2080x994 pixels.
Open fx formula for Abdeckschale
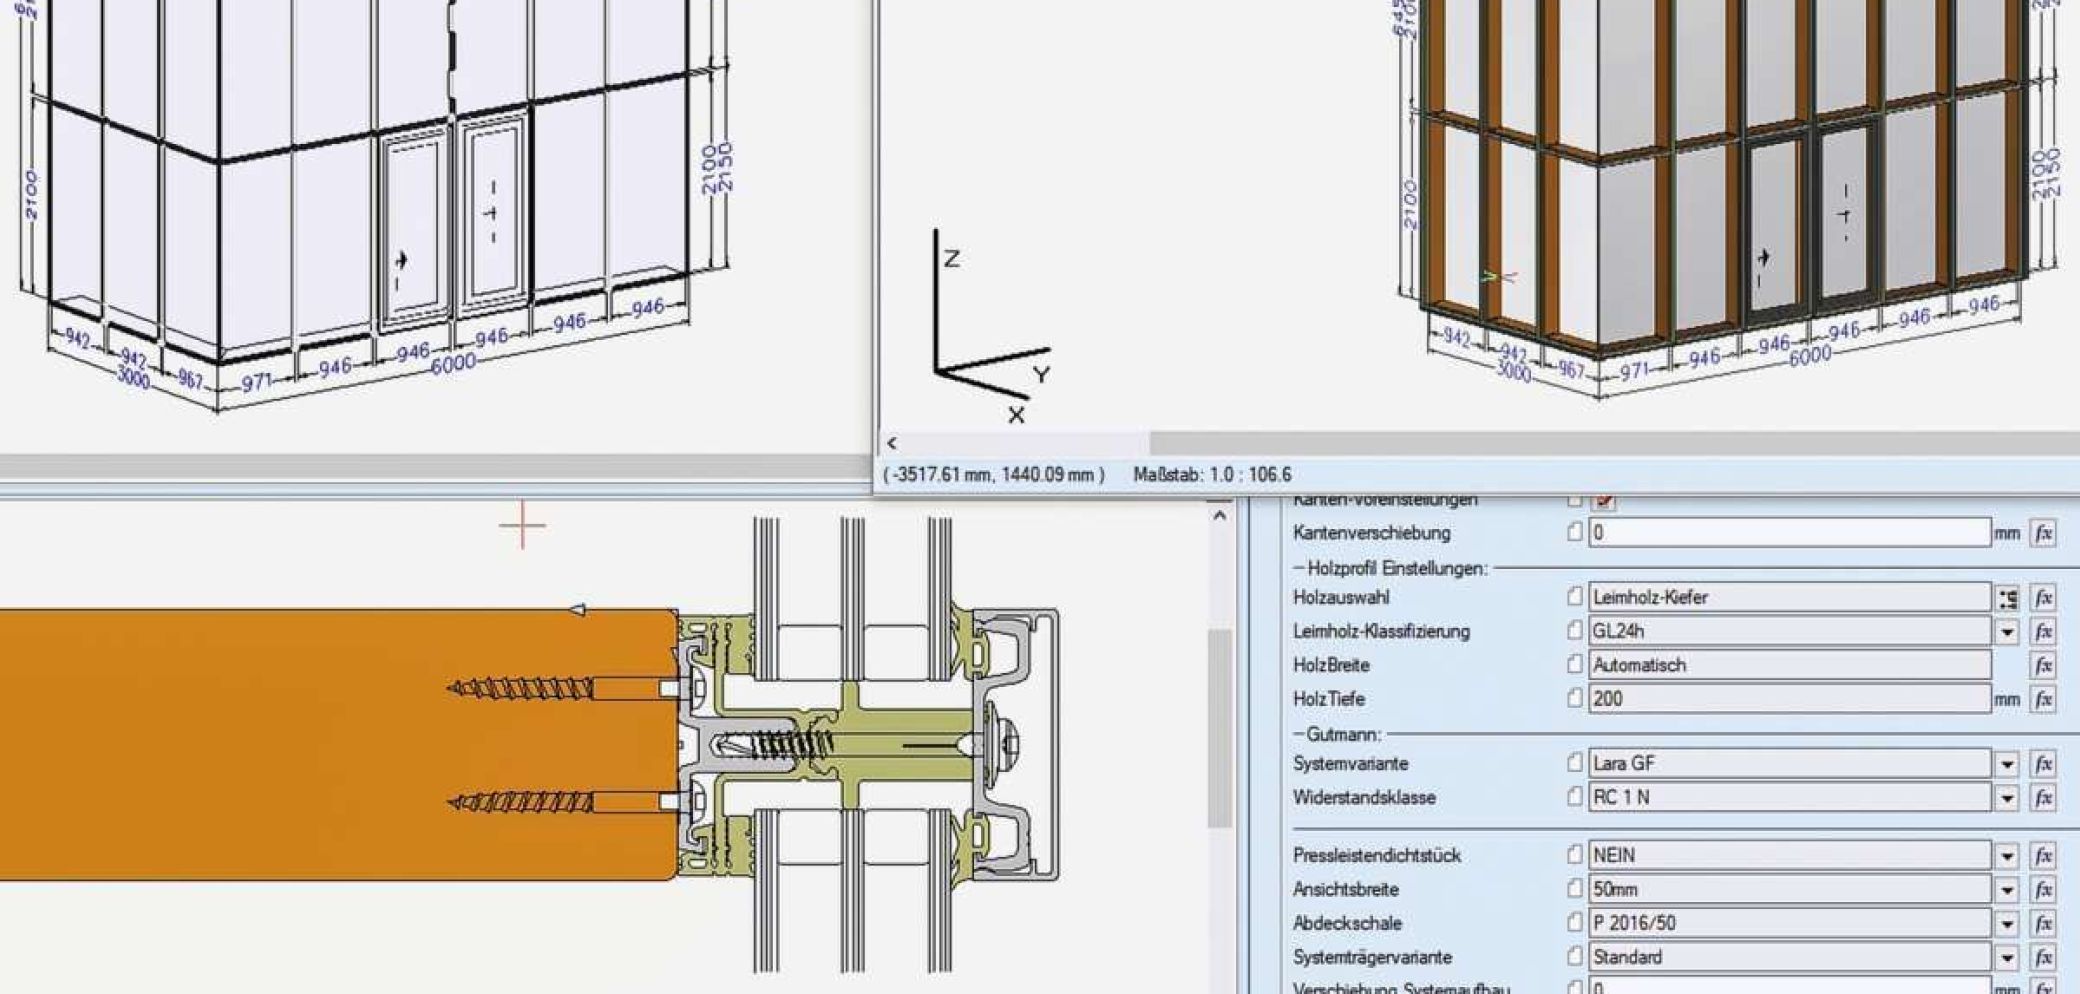click(2043, 923)
